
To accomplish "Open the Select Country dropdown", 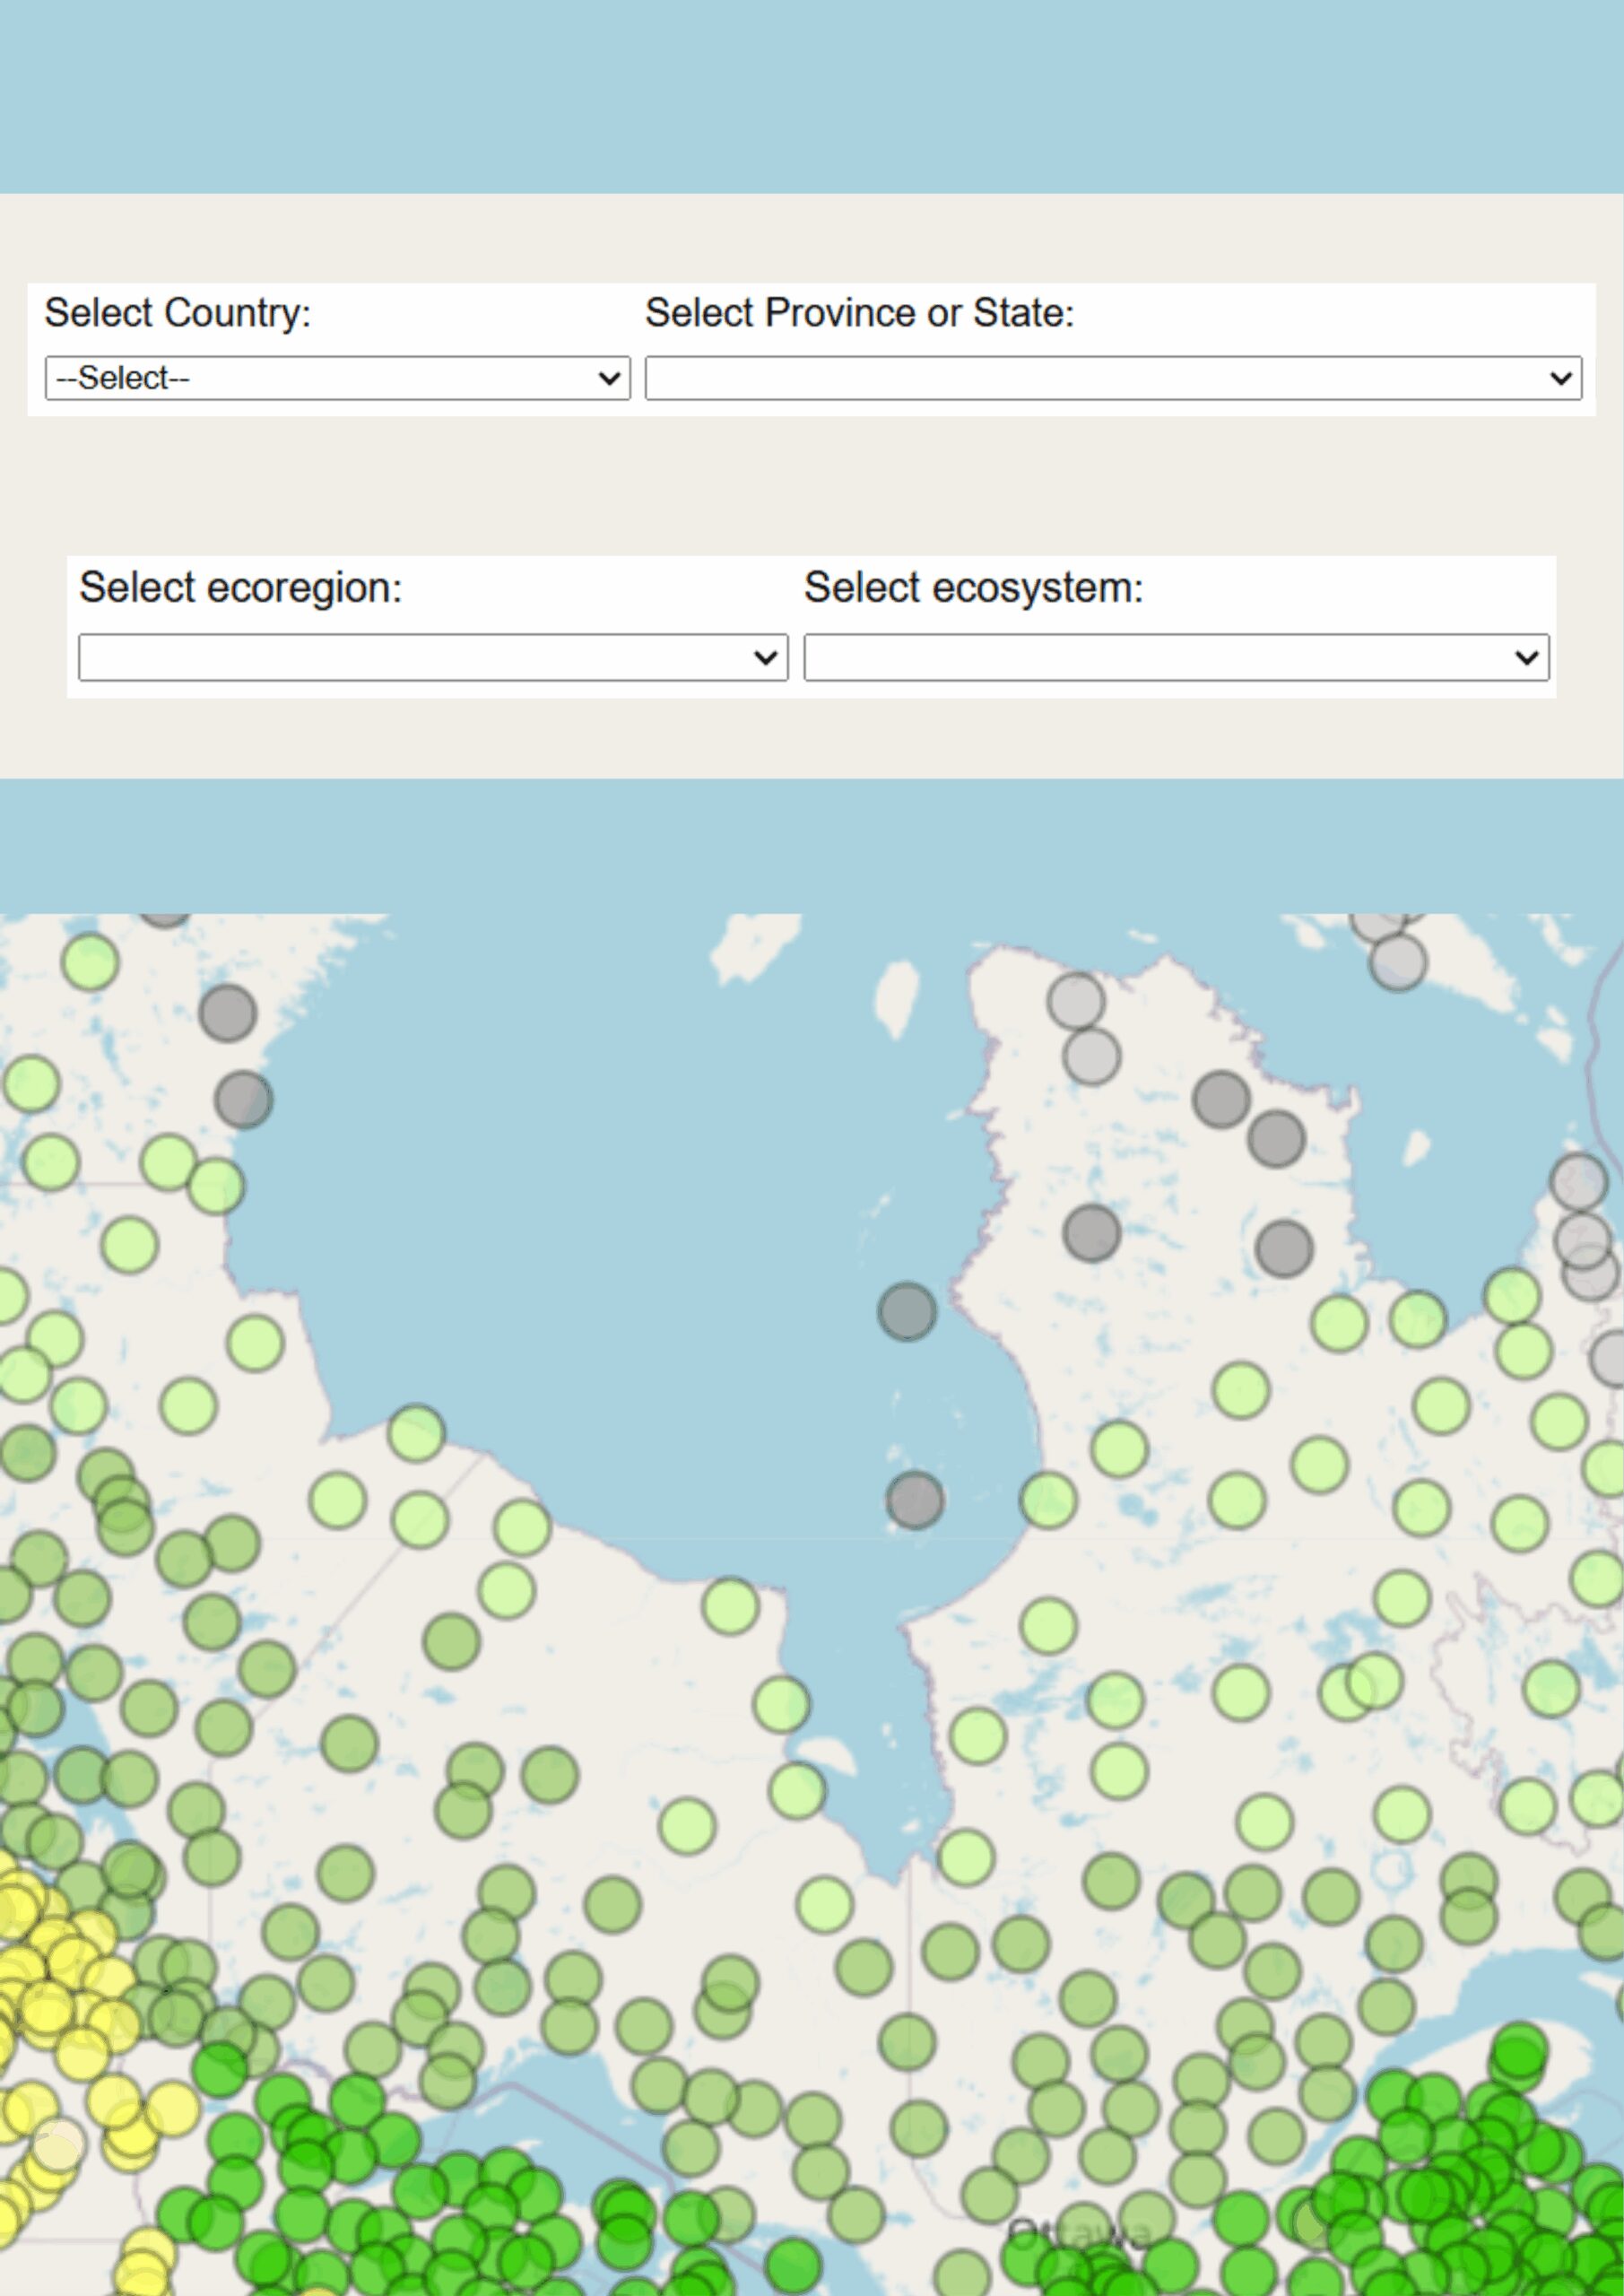I will (337, 378).
